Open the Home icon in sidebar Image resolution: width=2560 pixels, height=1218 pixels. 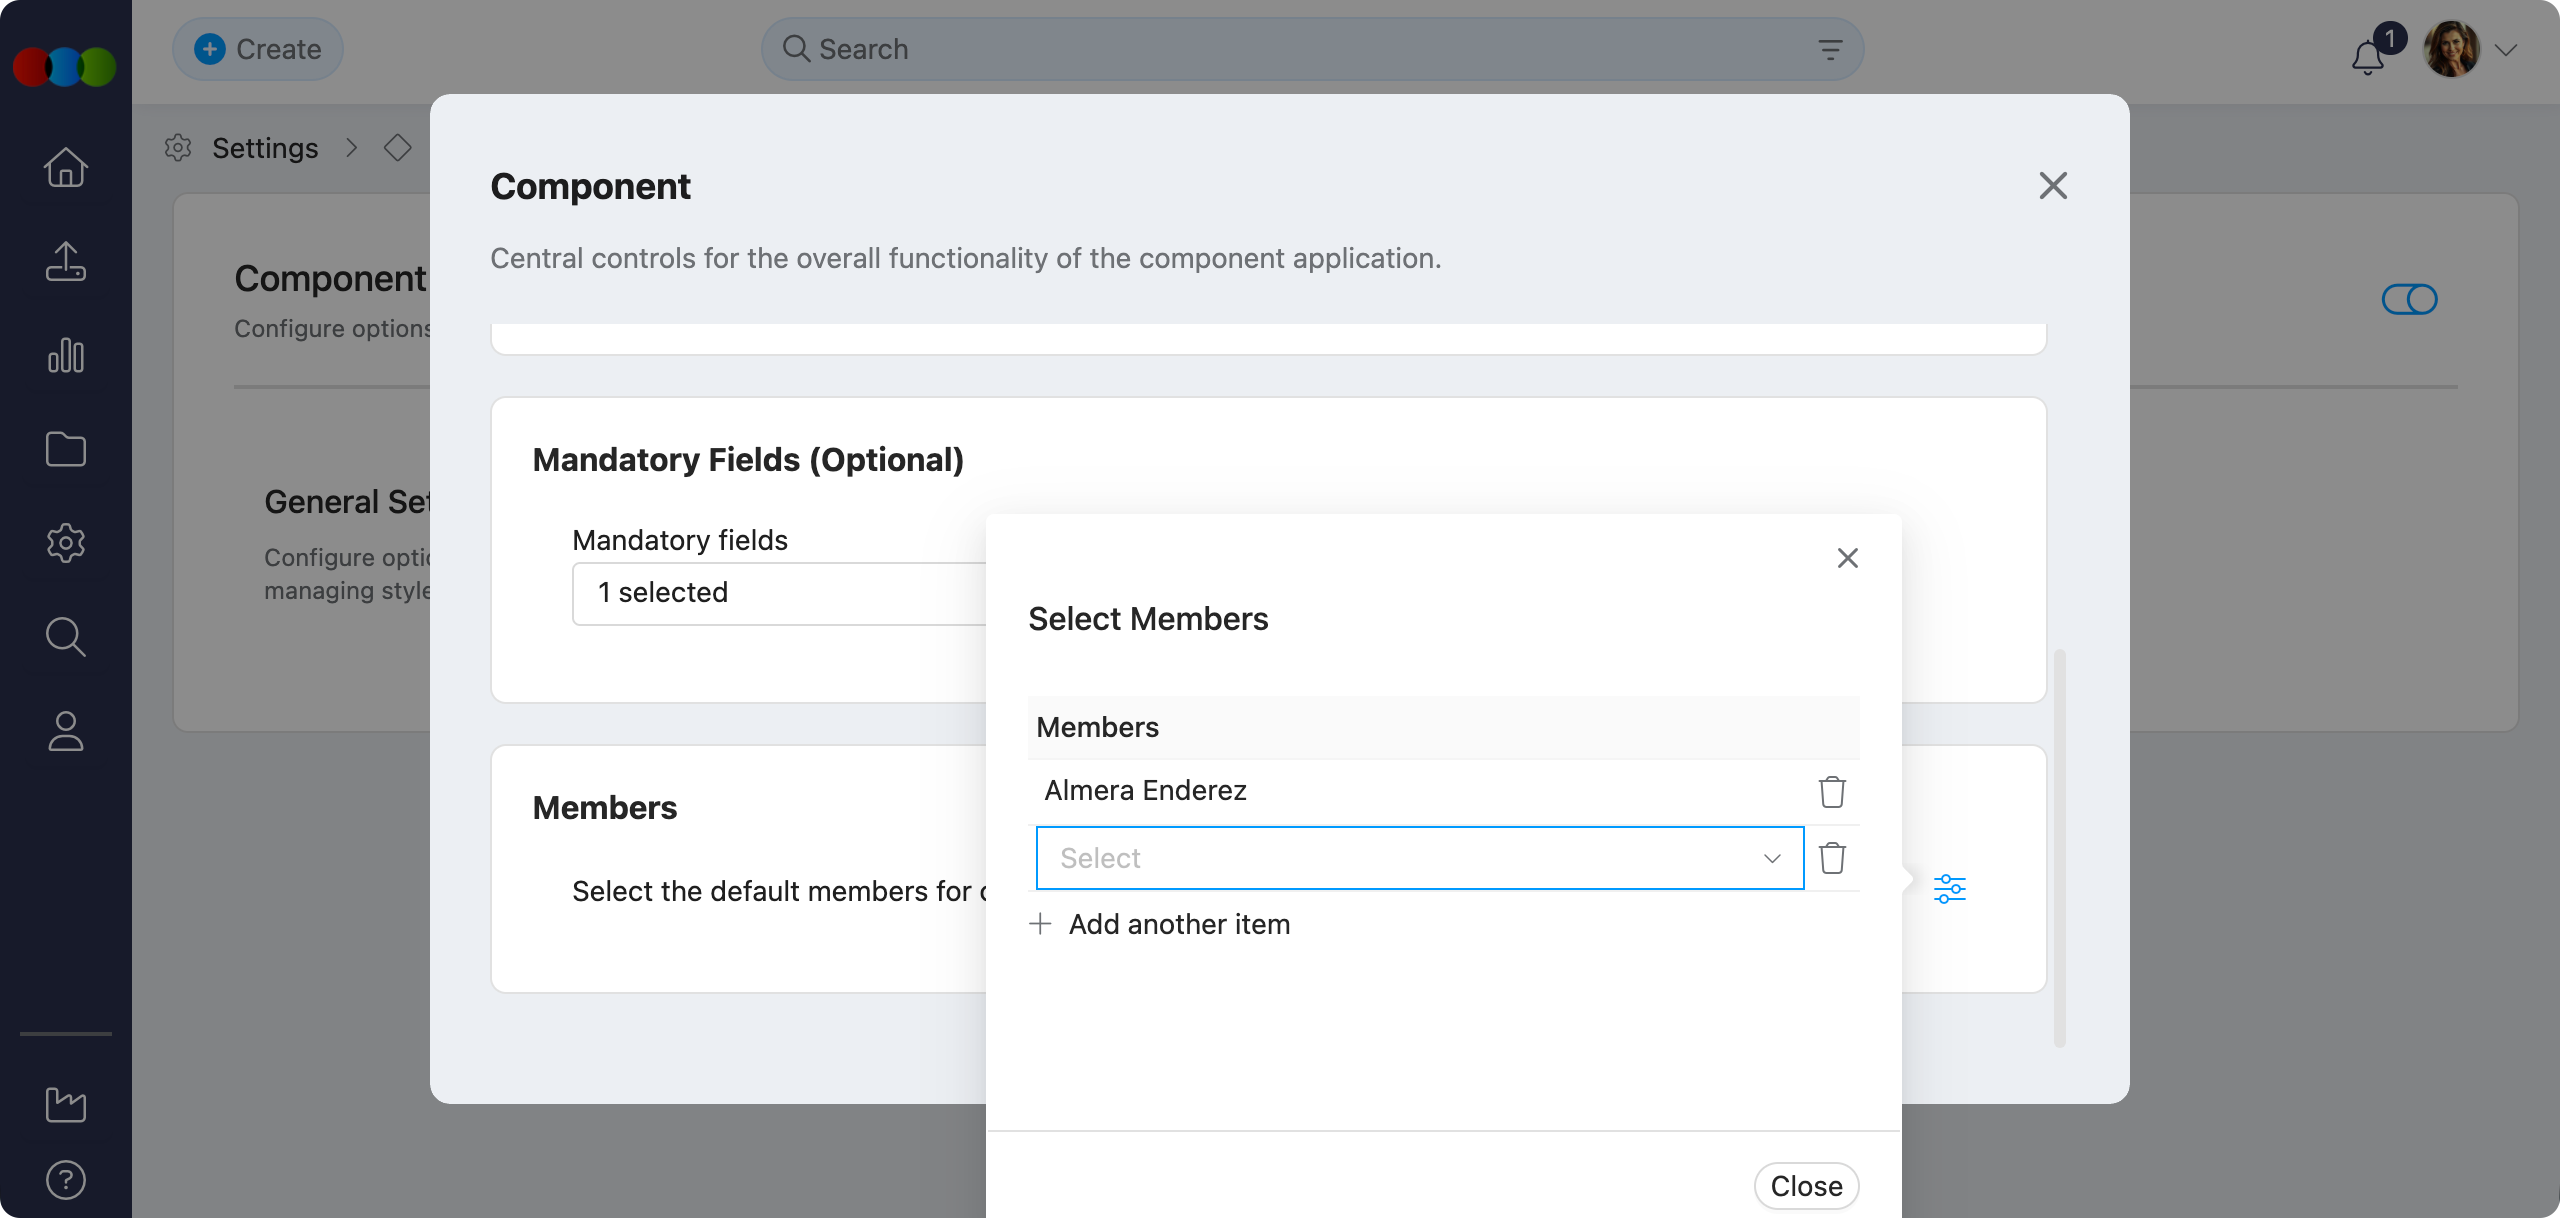66,167
